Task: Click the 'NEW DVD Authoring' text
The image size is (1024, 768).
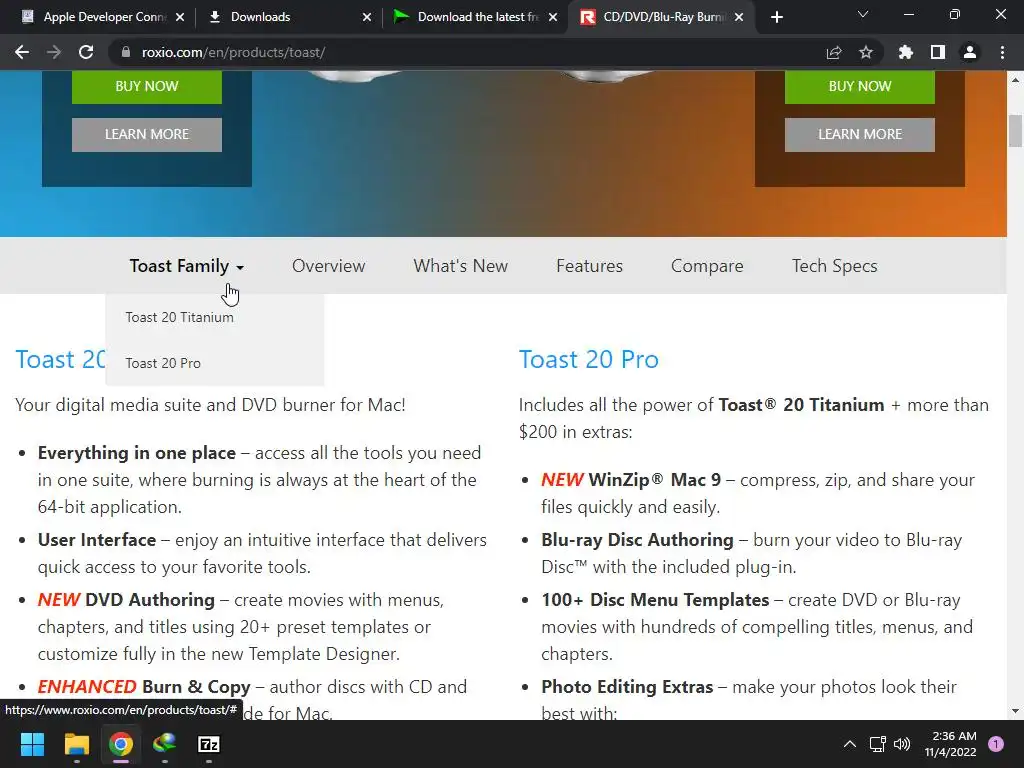Action: 126,600
